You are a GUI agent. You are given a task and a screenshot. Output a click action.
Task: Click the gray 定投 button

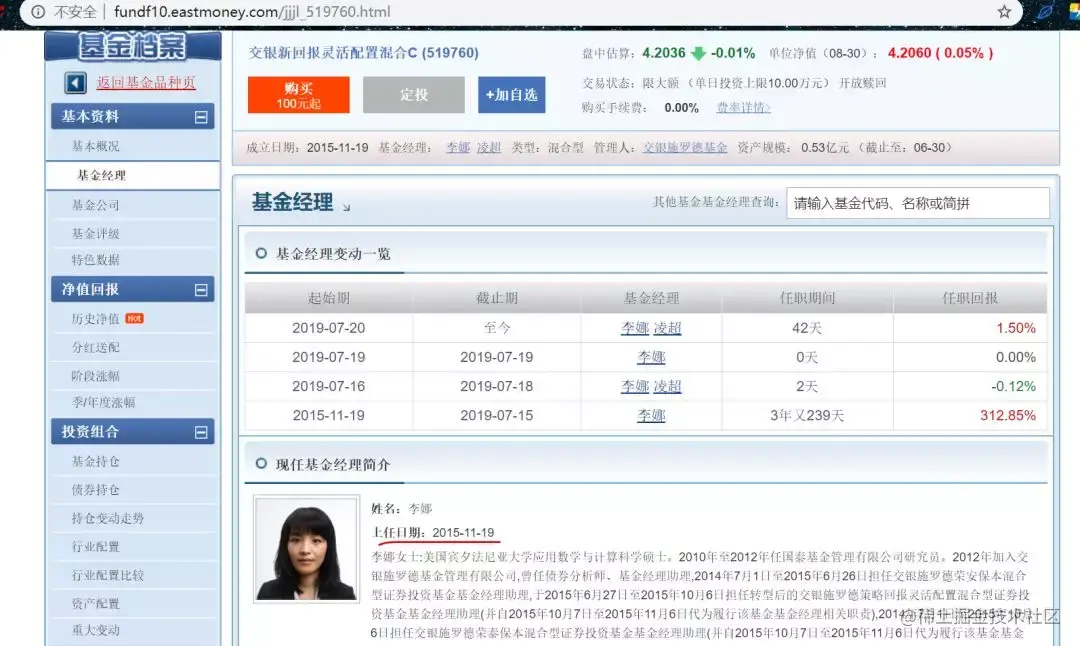click(413, 94)
